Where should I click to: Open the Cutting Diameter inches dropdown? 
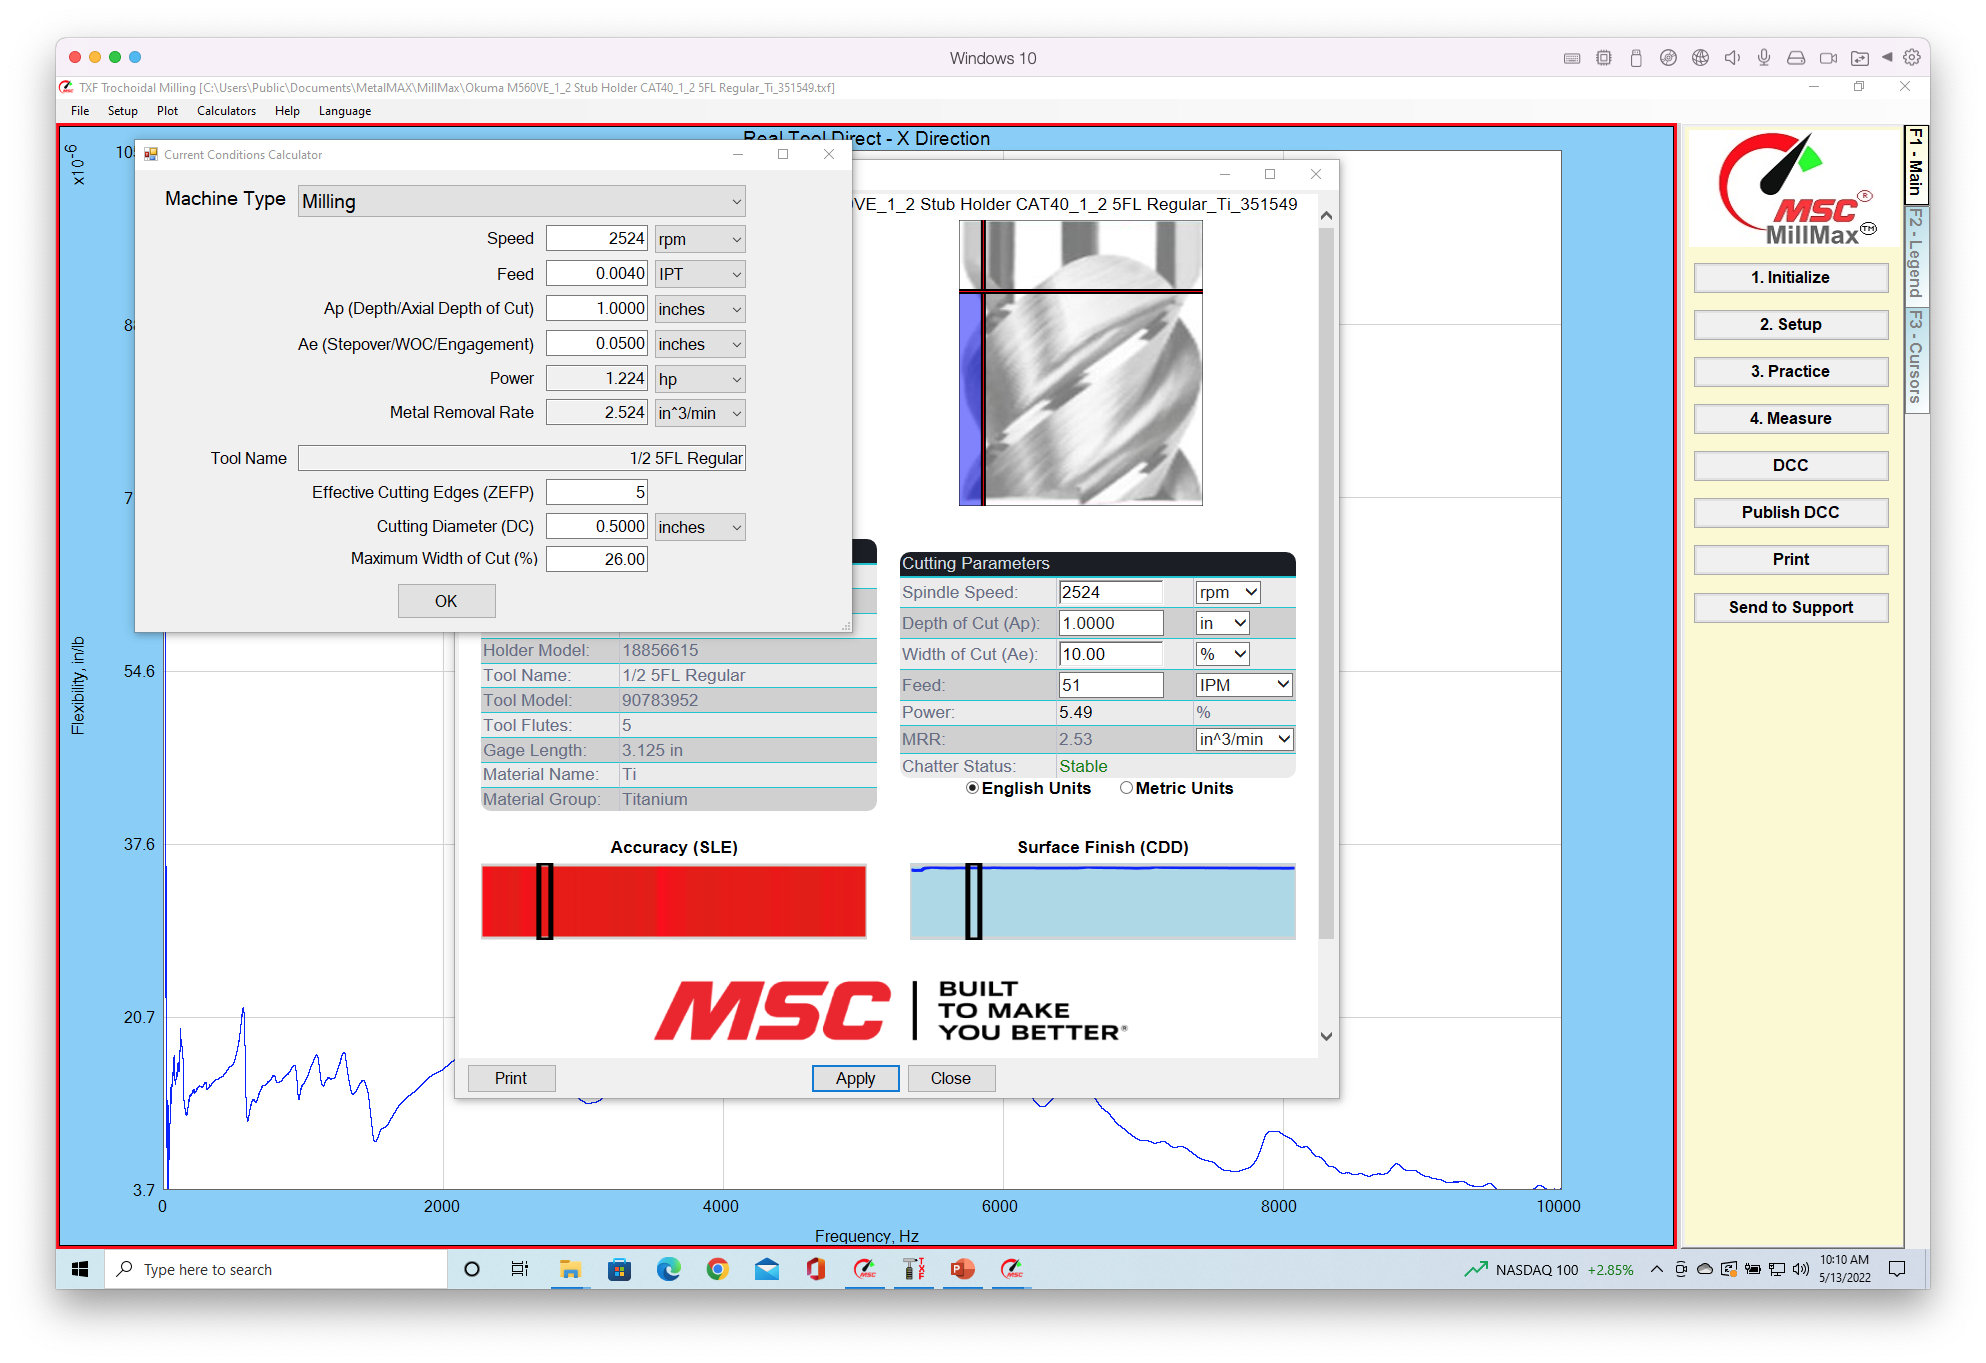(700, 527)
